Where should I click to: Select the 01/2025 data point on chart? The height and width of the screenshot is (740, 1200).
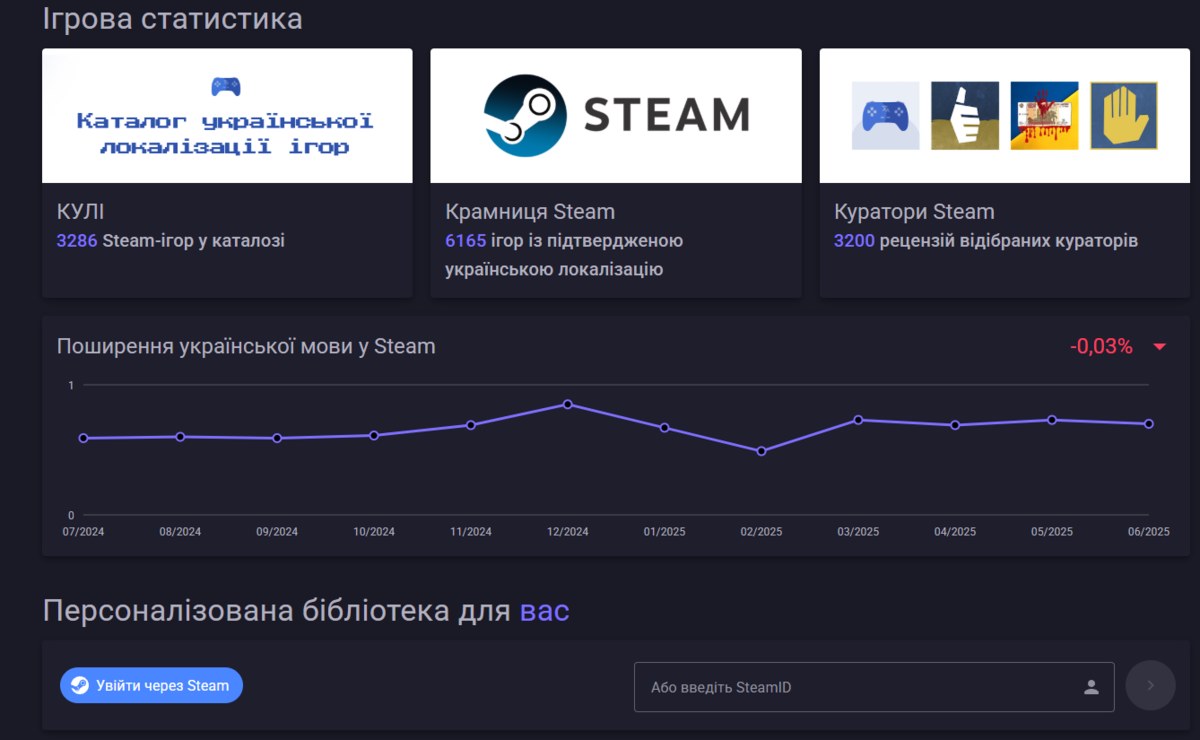(664, 428)
